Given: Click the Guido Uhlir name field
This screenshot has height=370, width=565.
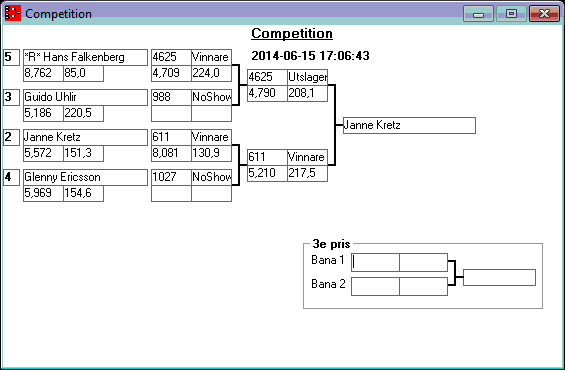Looking at the screenshot, I should (x=85, y=97).
